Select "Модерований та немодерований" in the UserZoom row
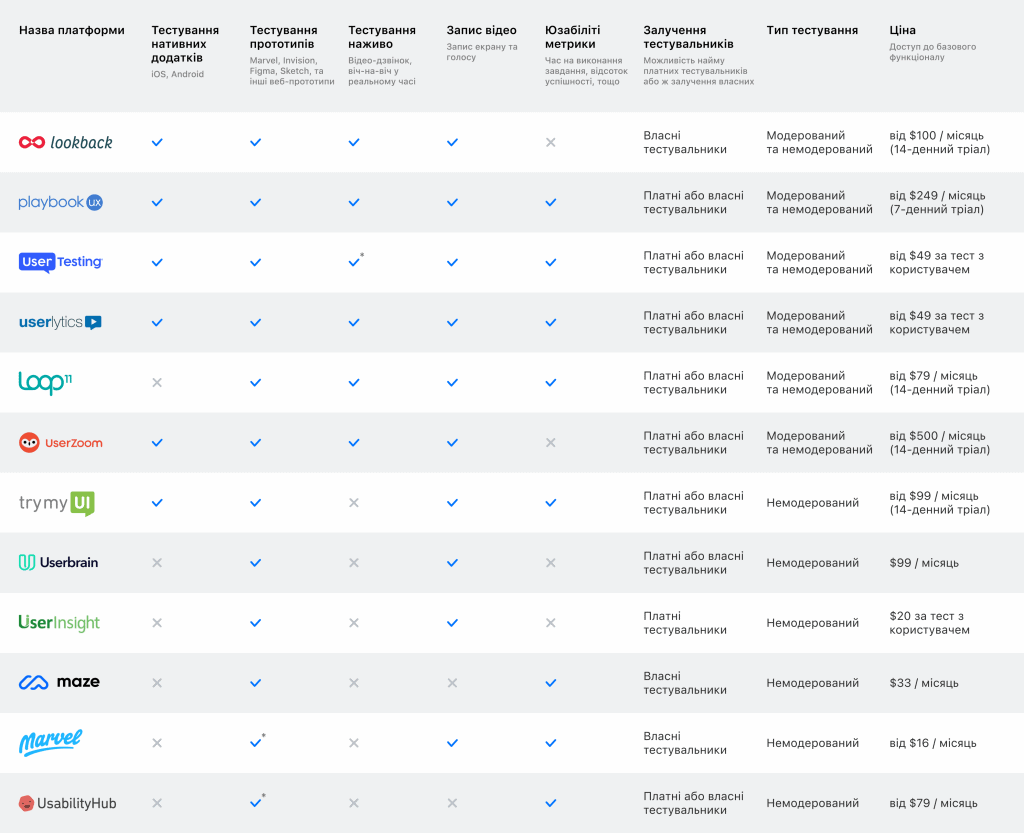Image resolution: width=1024 pixels, height=833 pixels. (x=820, y=443)
